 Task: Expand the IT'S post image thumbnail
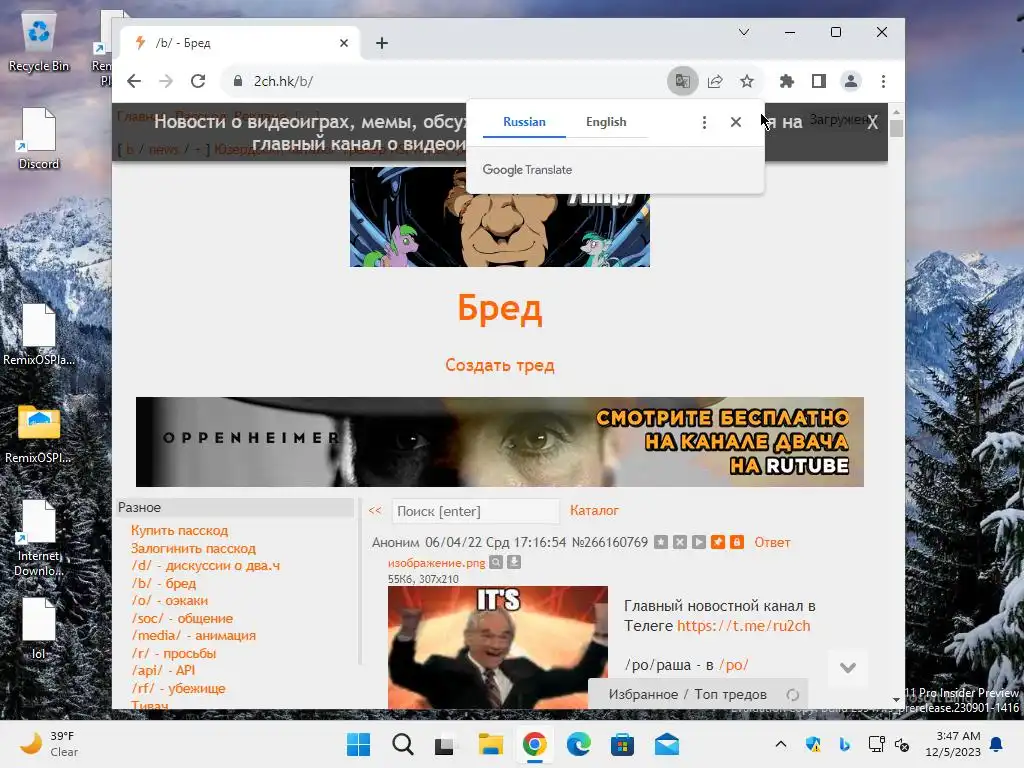pos(498,647)
